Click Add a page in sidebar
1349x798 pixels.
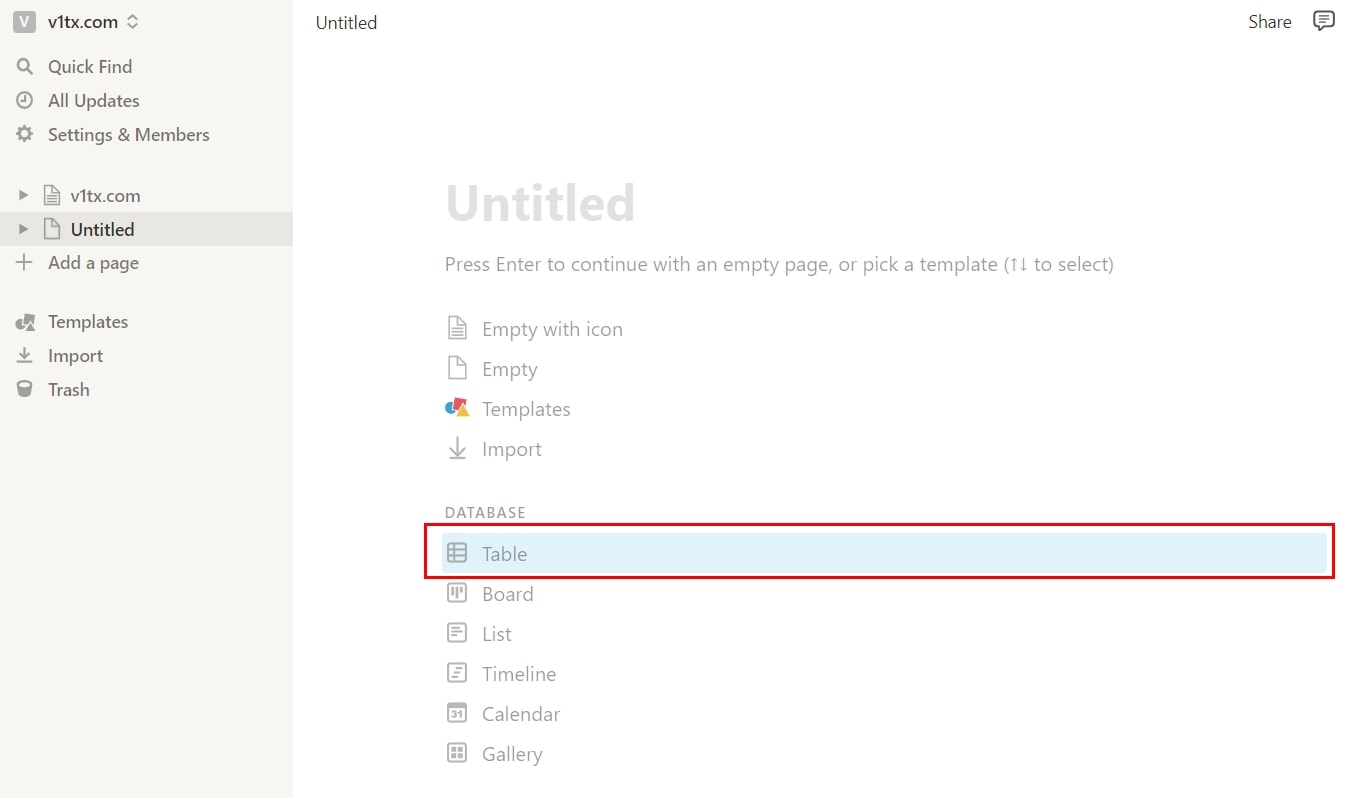[x=93, y=263]
